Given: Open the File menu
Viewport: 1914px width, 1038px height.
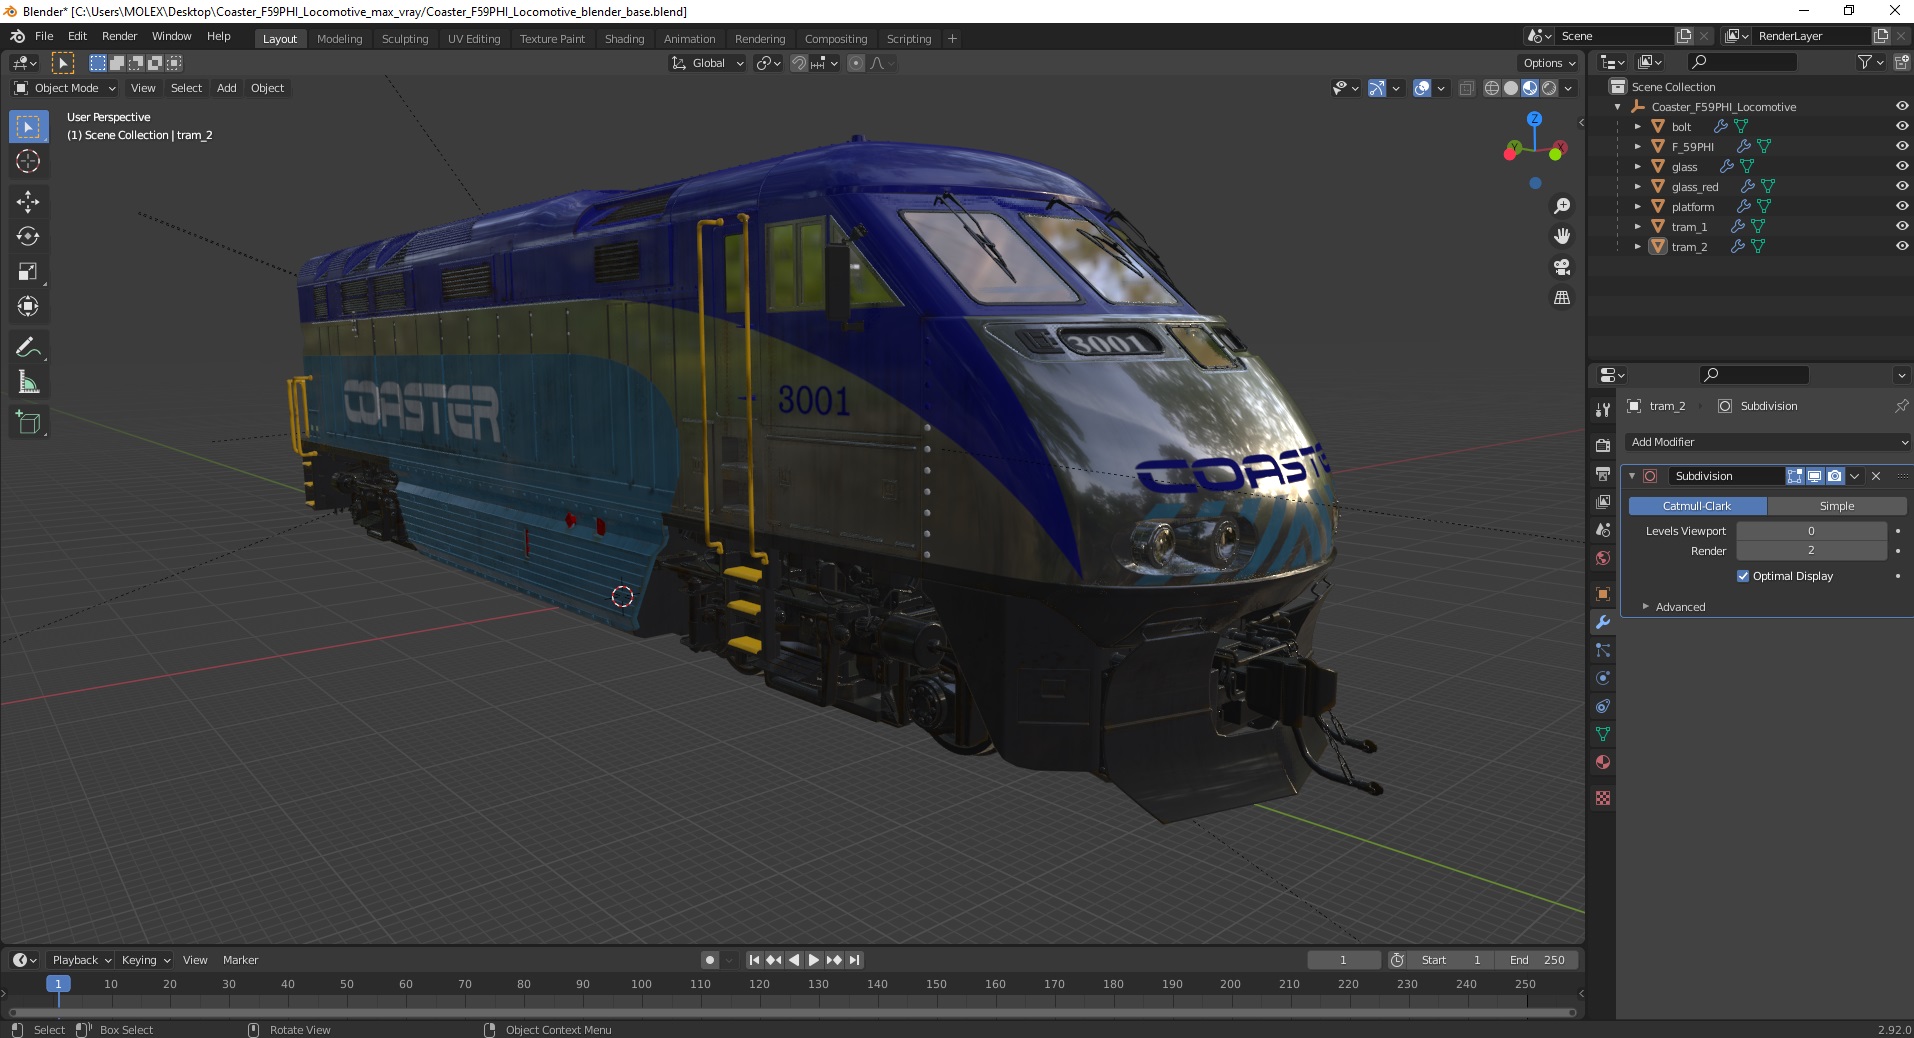Looking at the screenshot, I should tap(44, 36).
